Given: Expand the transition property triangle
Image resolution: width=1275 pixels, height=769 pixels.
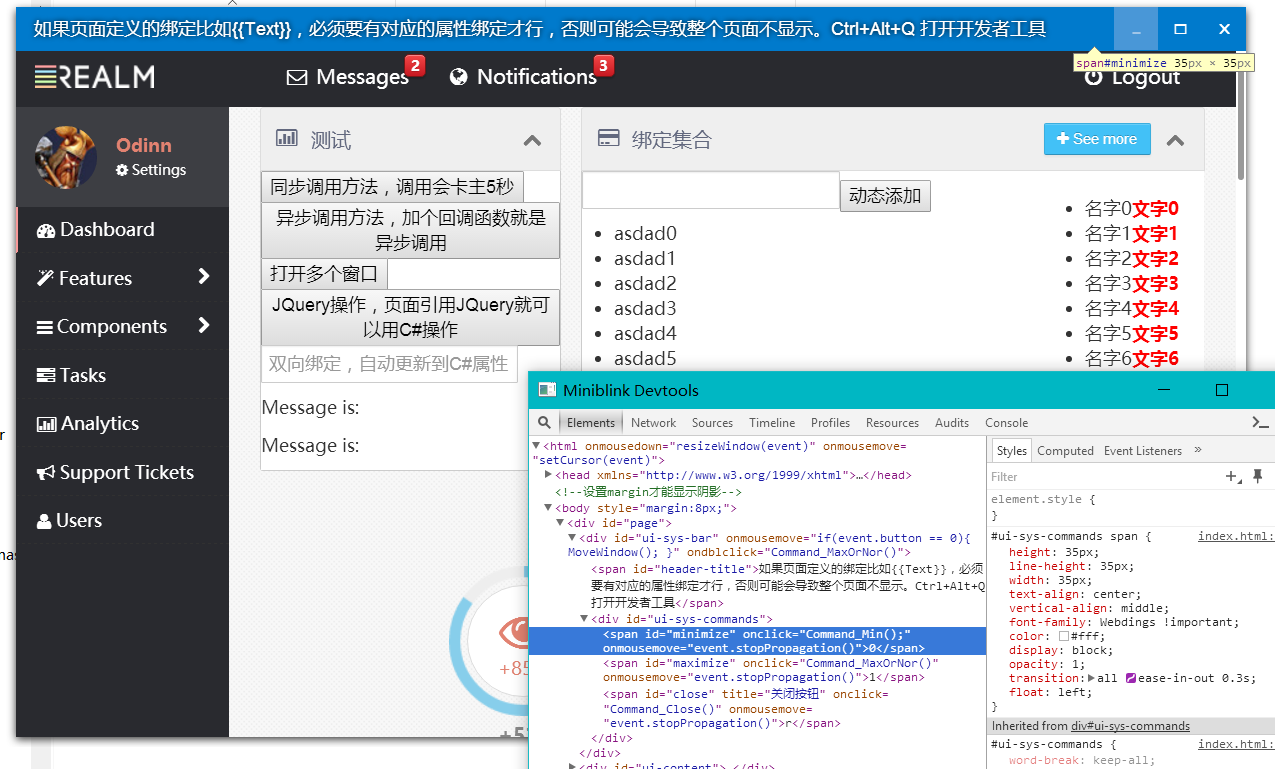Looking at the screenshot, I should (x=1092, y=678).
